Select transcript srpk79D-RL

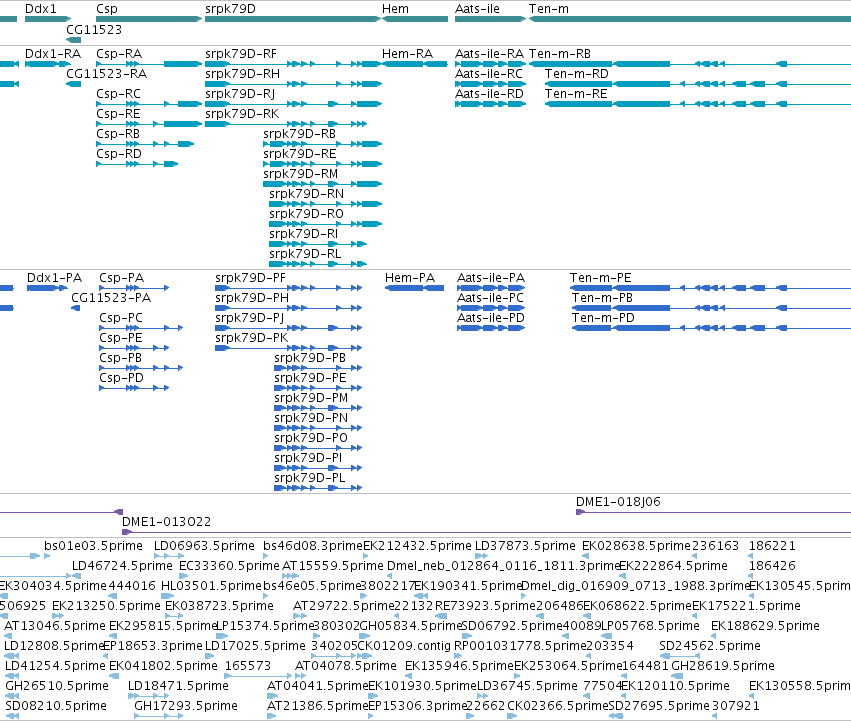coord(305,255)
